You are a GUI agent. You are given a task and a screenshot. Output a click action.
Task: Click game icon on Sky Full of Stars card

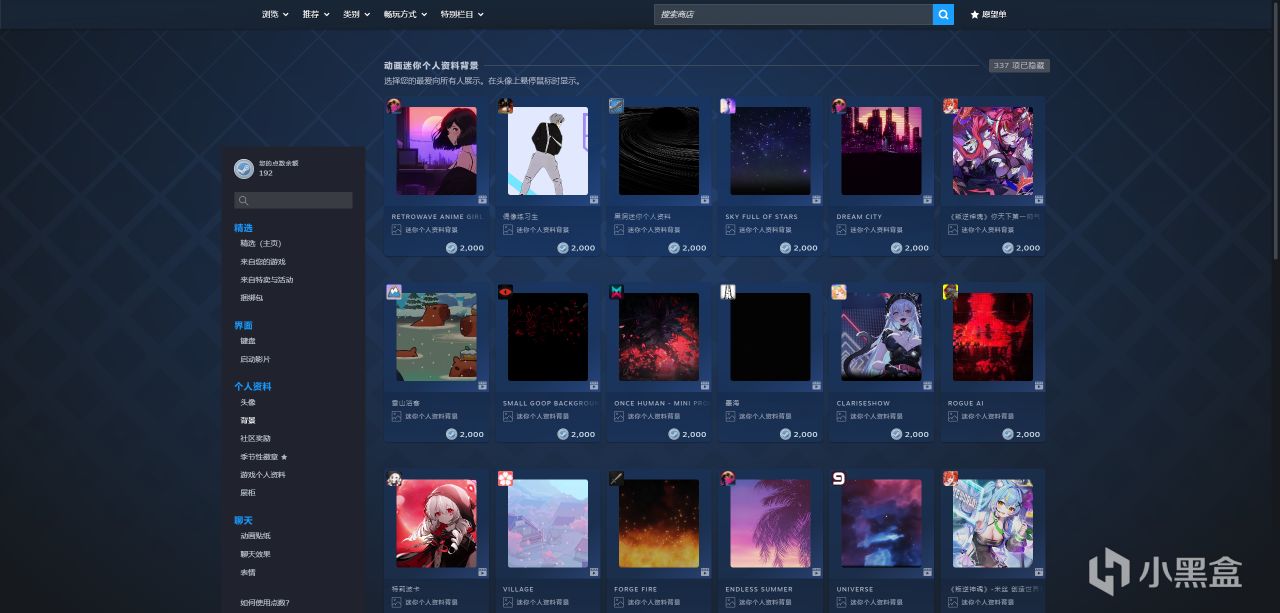coord(727,106)
